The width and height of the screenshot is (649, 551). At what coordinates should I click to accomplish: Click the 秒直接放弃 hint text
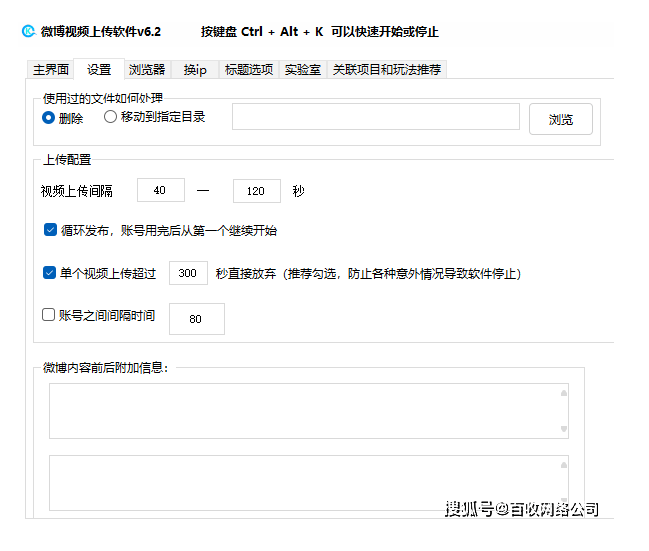click(x=368, y=274)
